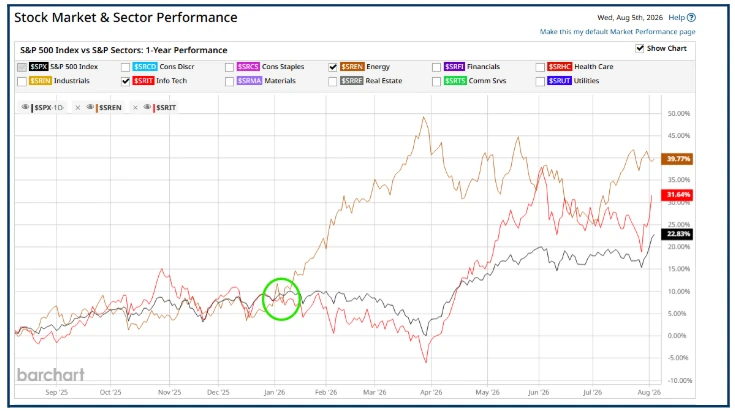Click the yellow $SRIN symbol badge
735x411 pixels.
click(x=40, y=81)
